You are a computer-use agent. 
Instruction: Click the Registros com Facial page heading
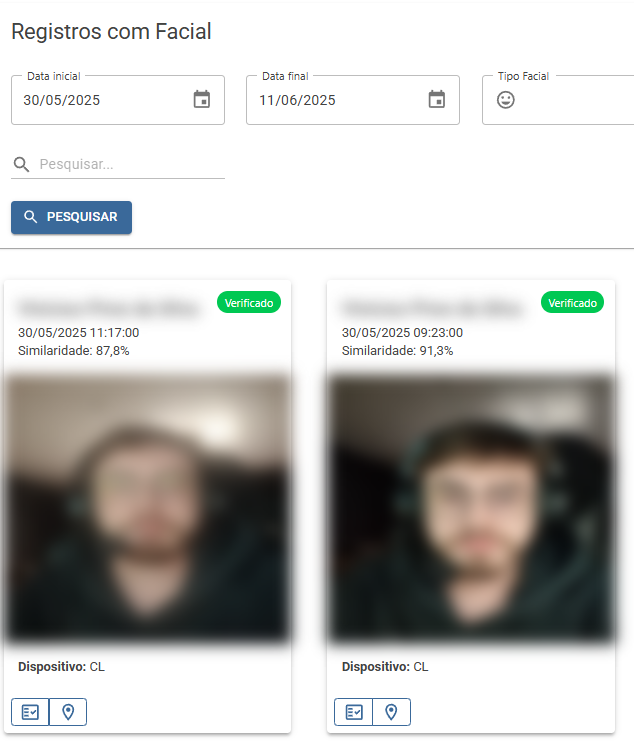111,32
